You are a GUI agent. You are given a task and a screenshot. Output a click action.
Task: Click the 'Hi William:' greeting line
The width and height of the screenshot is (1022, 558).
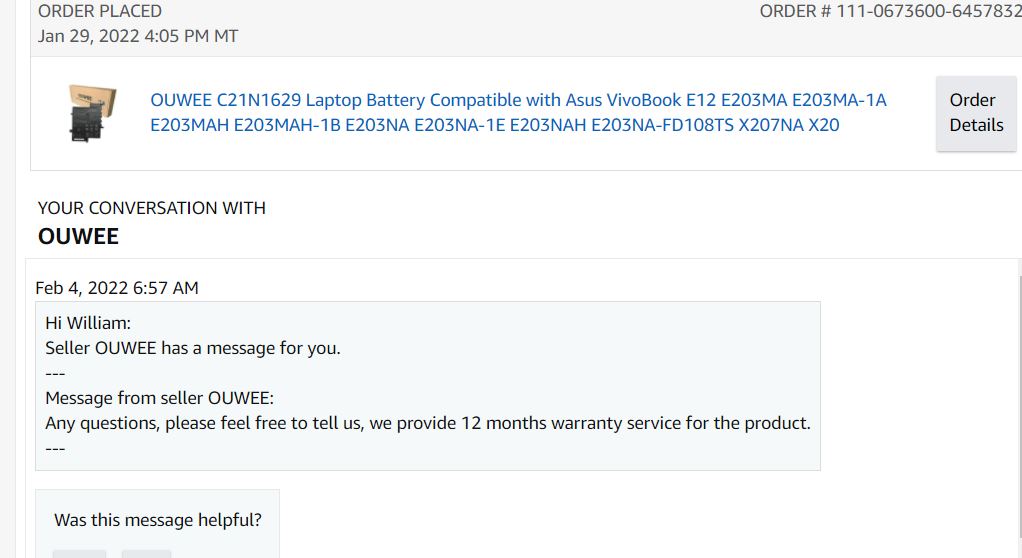click(88, 323)
